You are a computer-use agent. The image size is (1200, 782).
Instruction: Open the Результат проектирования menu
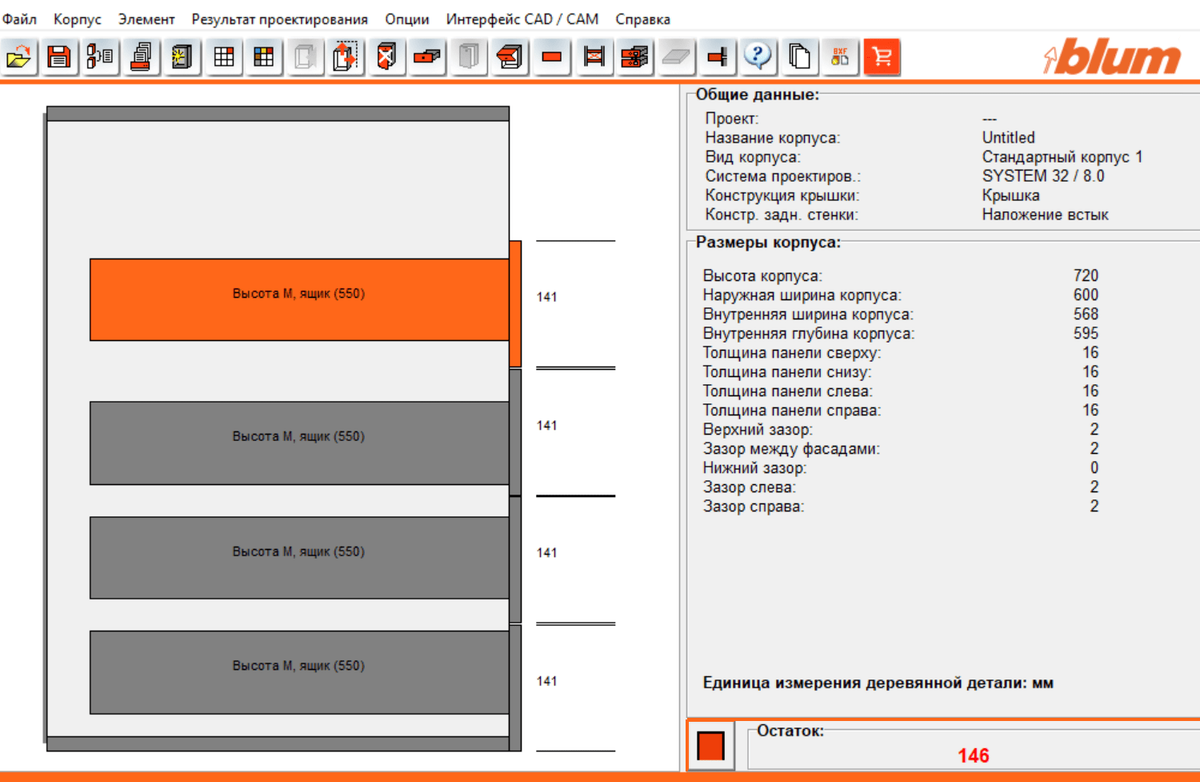[x=279, y=19]
